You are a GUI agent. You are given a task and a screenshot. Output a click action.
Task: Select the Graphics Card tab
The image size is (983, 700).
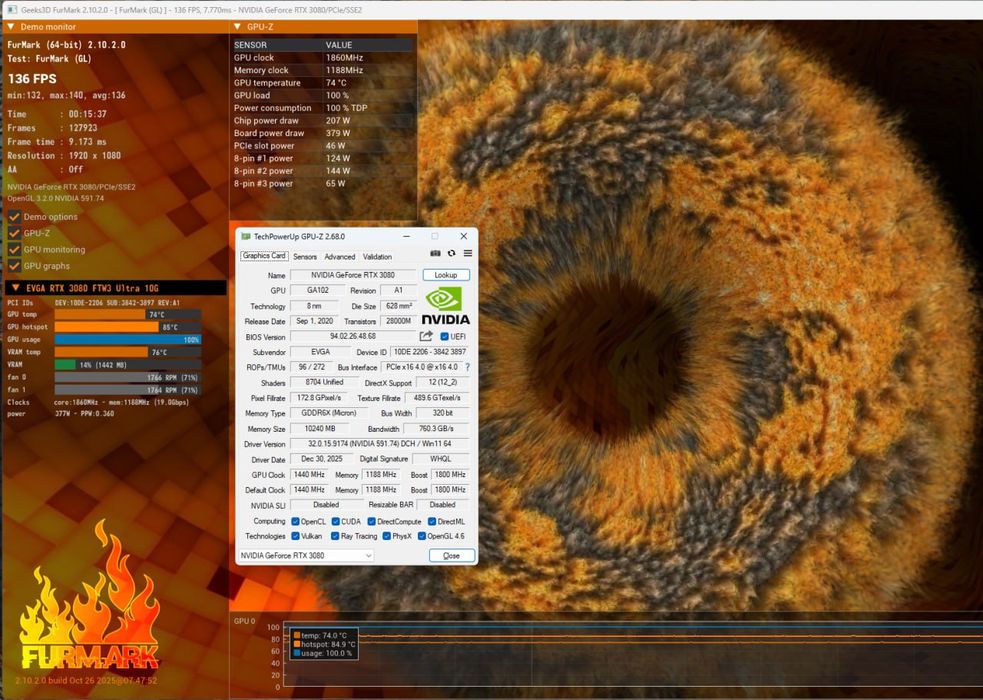[x=264, y=256]
